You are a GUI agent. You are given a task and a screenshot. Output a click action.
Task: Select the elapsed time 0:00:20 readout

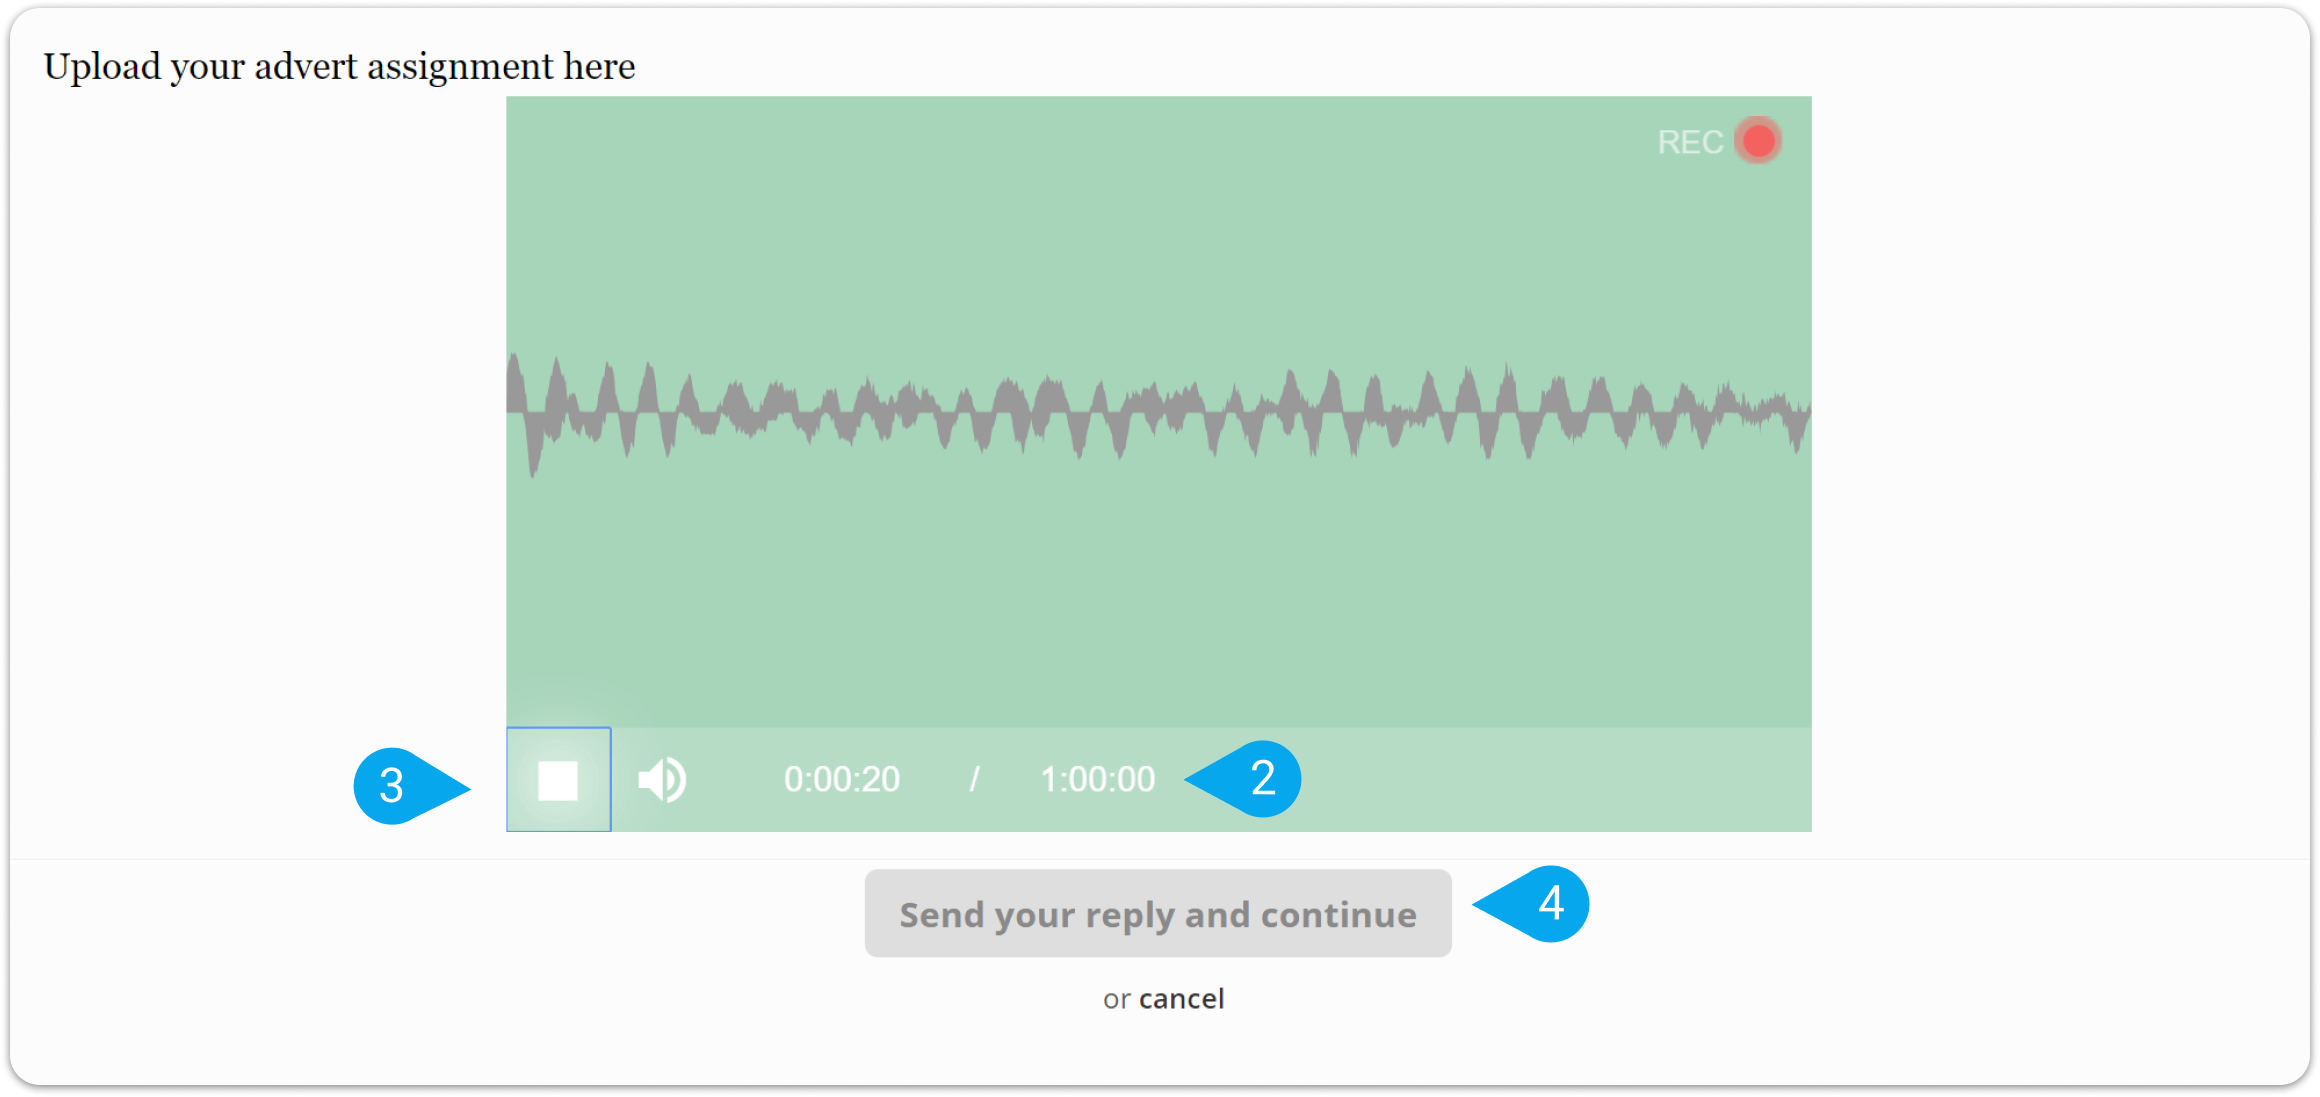[x=842, y=780]
